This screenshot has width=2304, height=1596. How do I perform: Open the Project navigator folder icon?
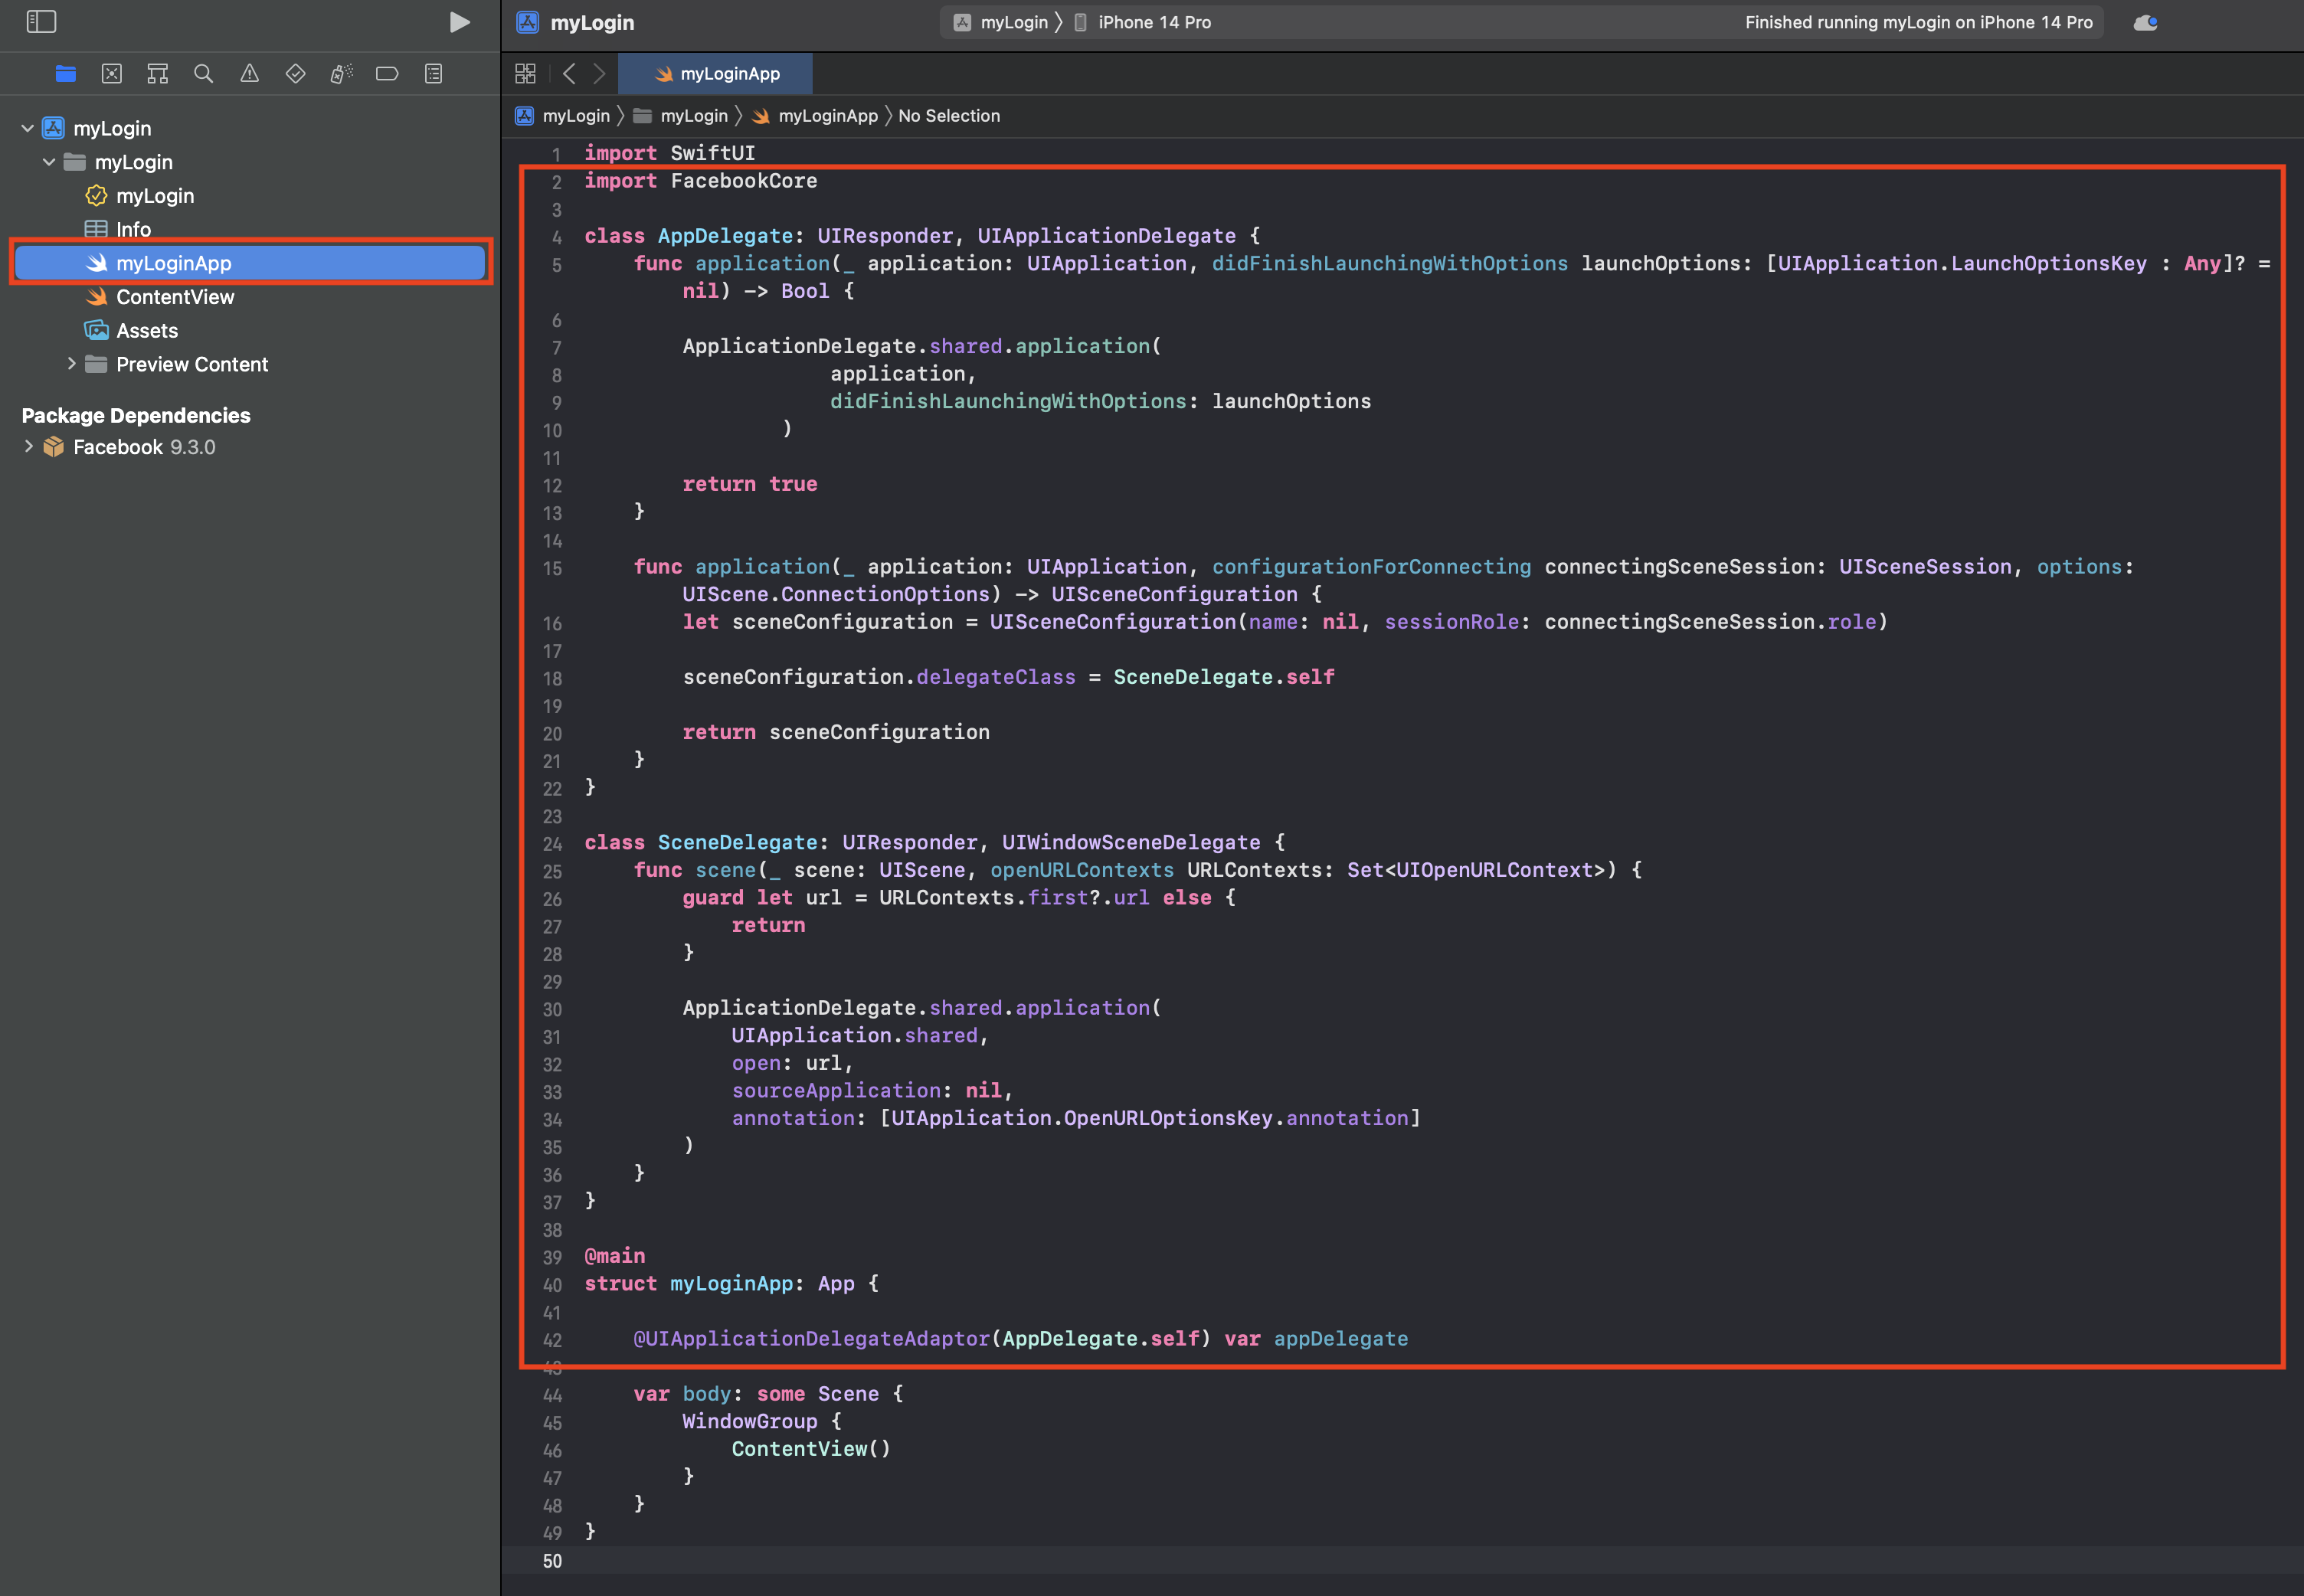coord(66,73)
